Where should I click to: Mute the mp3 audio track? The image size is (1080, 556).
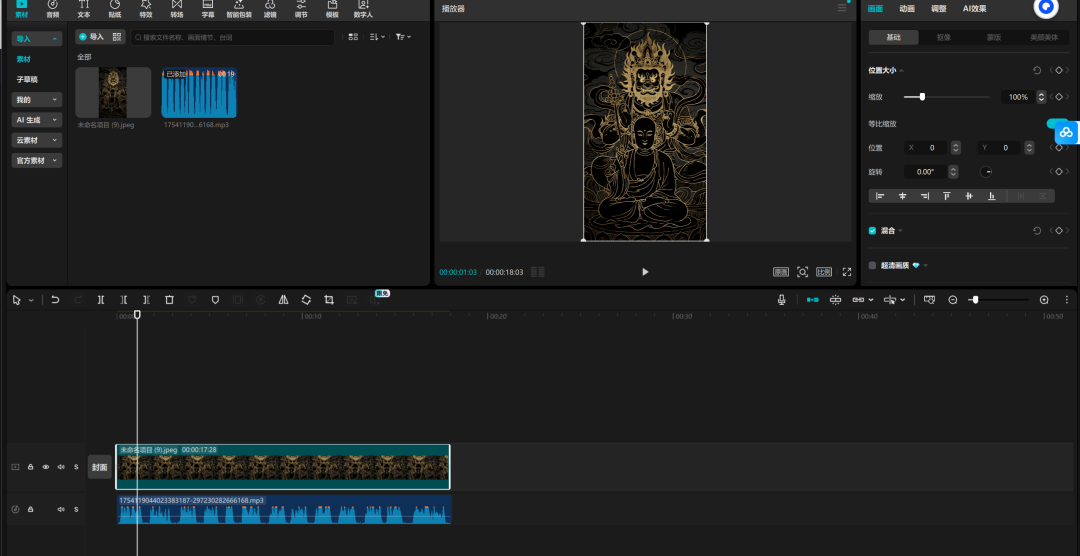[x=61, y=509]
